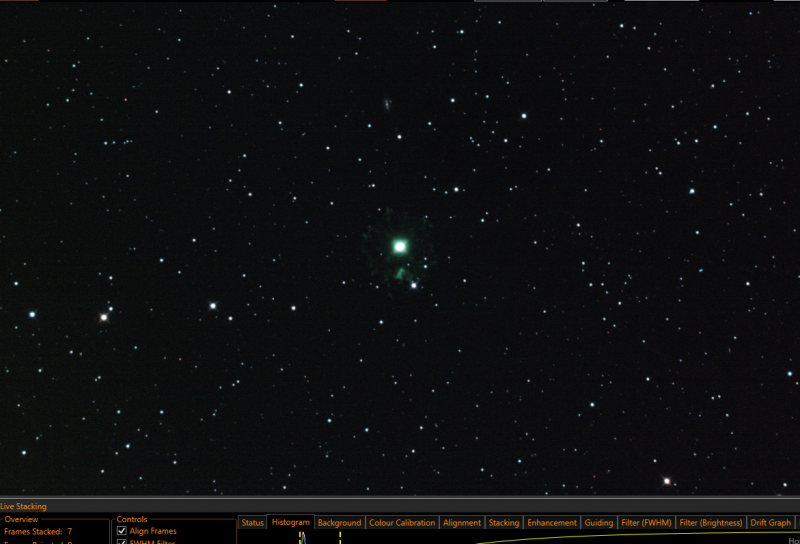Switch to the Status tab
Screen dimensions: 800x544
pyautogui.click(x=252, y=523)
